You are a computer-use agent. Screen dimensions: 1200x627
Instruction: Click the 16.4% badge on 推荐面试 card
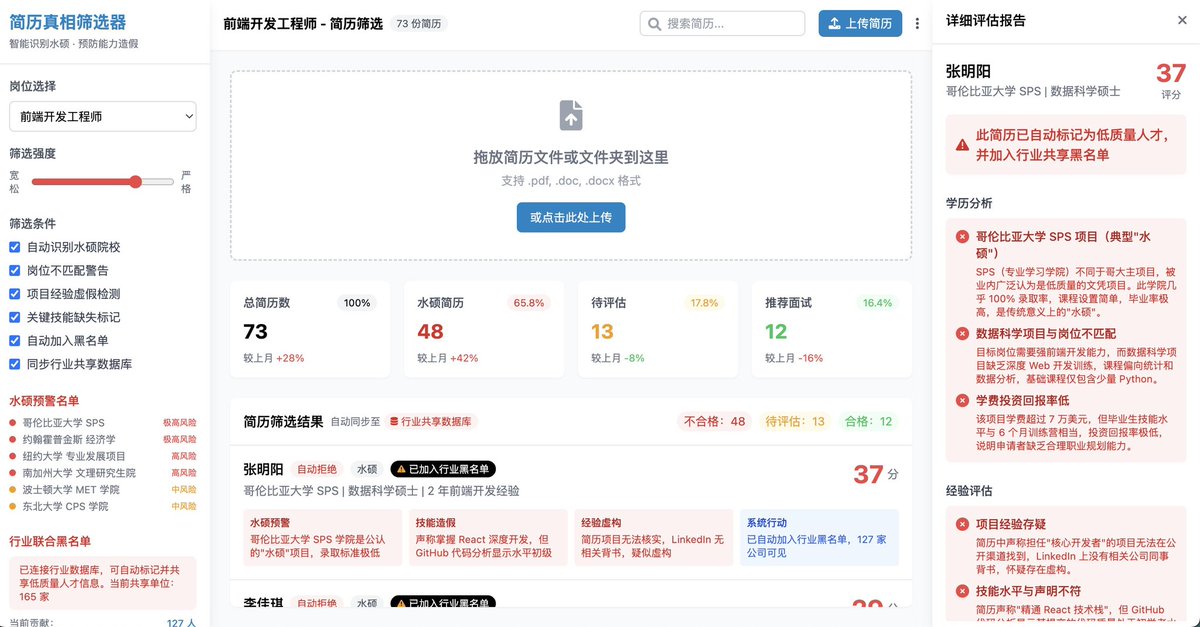[x=877, y=303]
